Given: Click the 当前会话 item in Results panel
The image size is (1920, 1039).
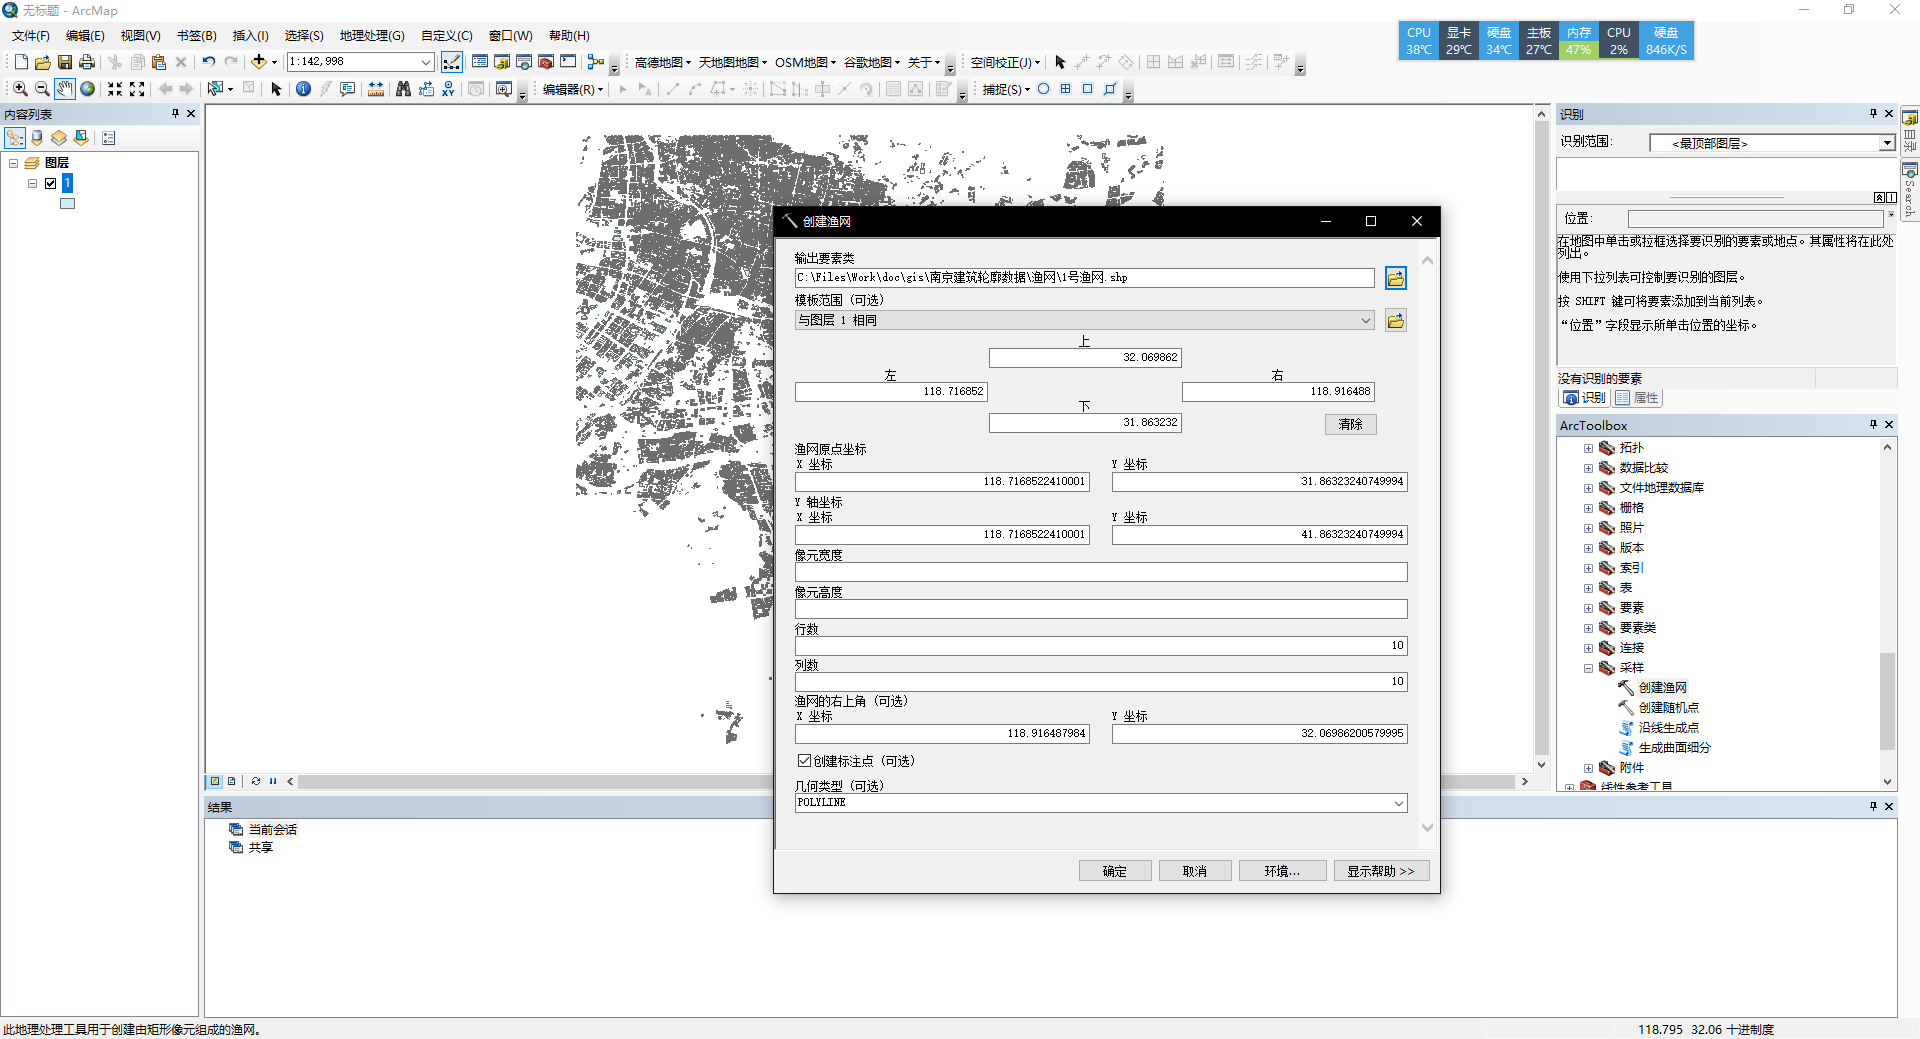Looking at the screenshot, I should tap(272, 830).
